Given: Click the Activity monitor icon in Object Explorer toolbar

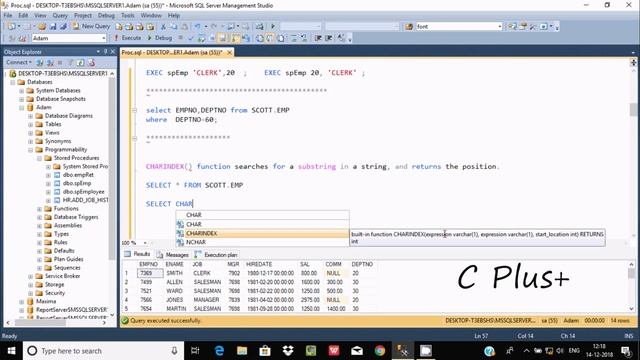Looking at the screenshot, I should (x=91, y=62).
